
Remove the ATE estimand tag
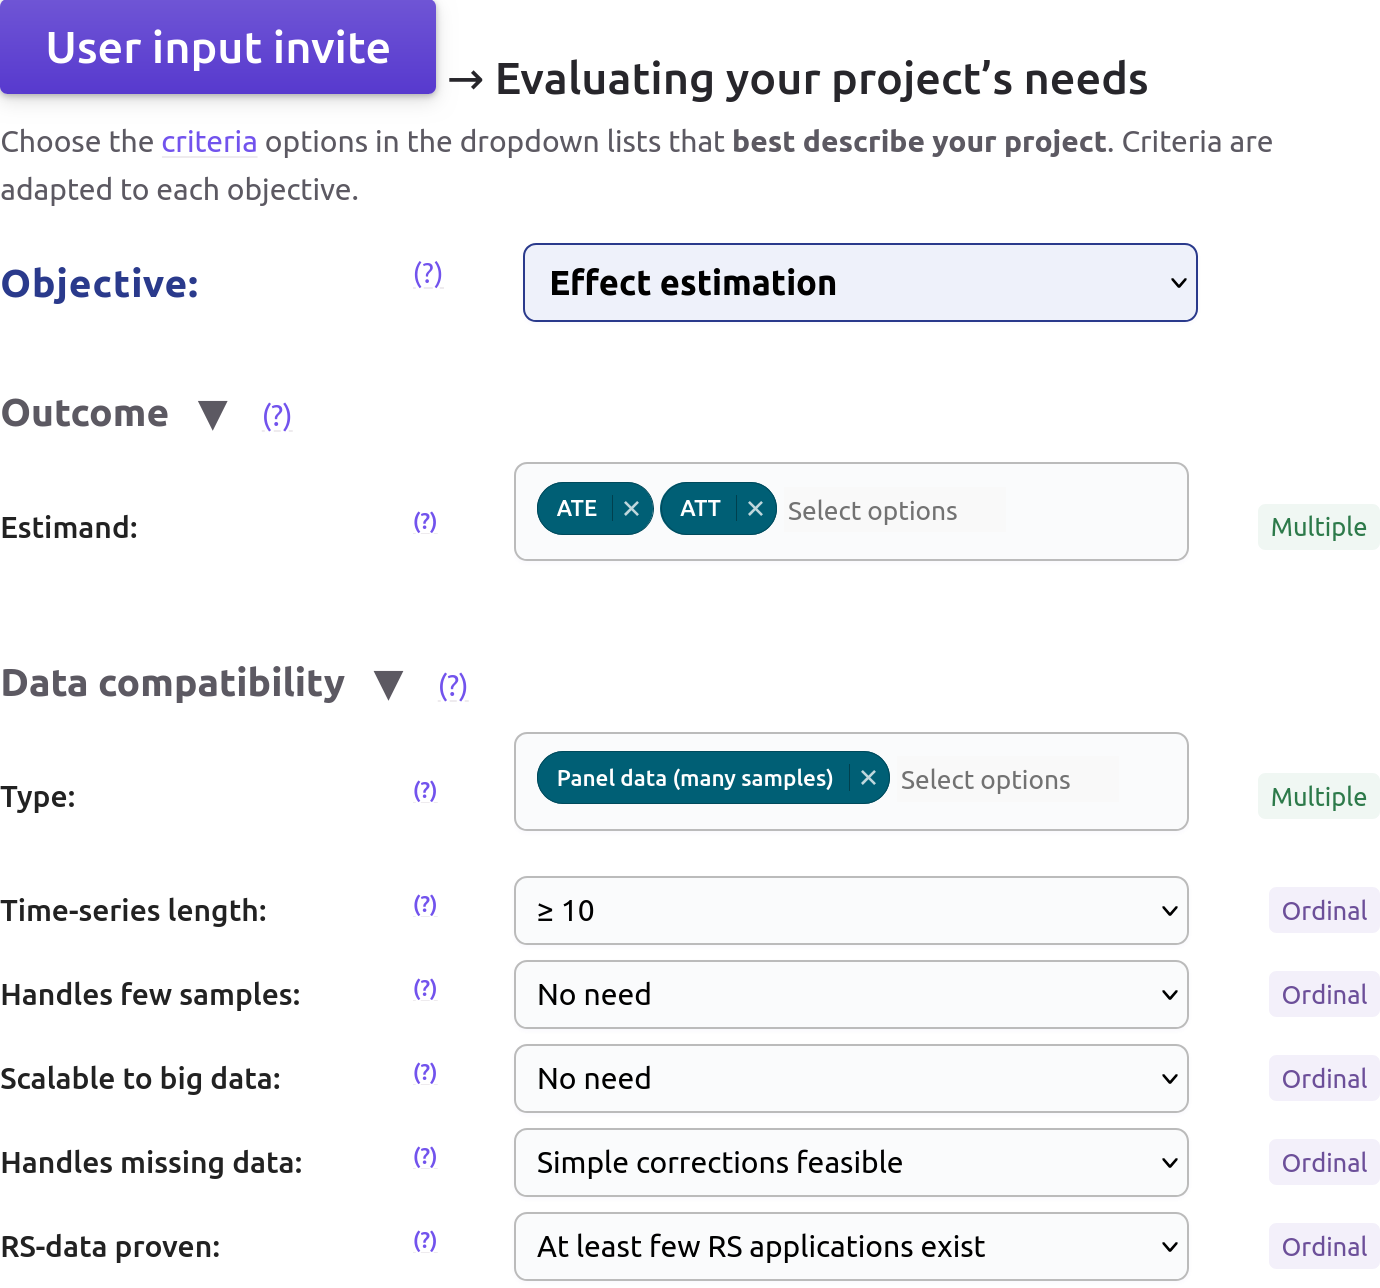click(631, 509)
